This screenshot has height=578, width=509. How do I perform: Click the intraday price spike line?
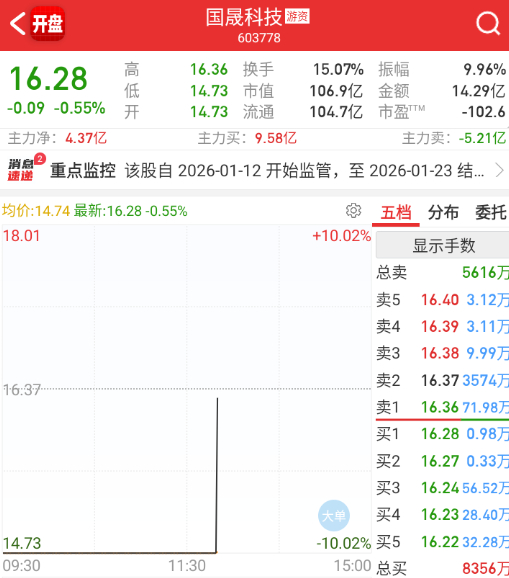pyautogui.click(x=217, y=475)
